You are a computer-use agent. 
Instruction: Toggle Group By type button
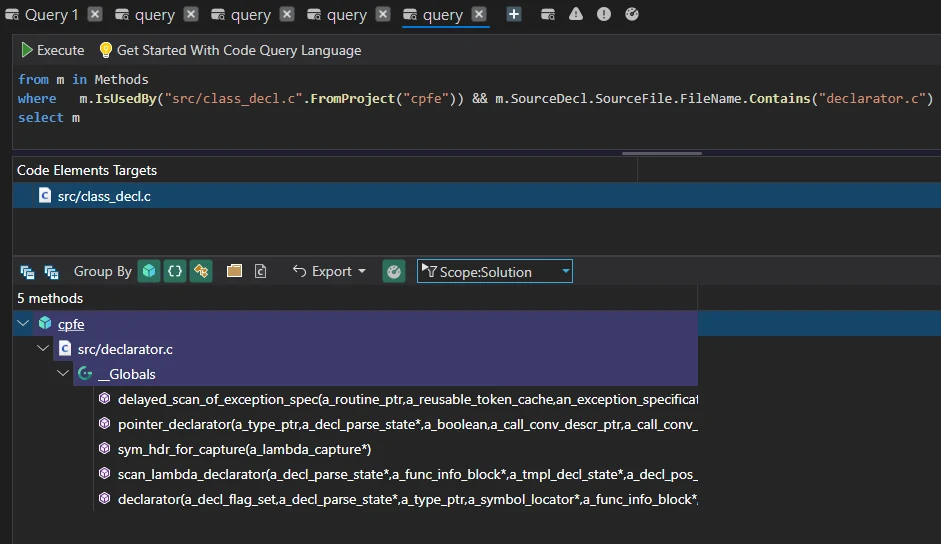[x=201, y=271]
